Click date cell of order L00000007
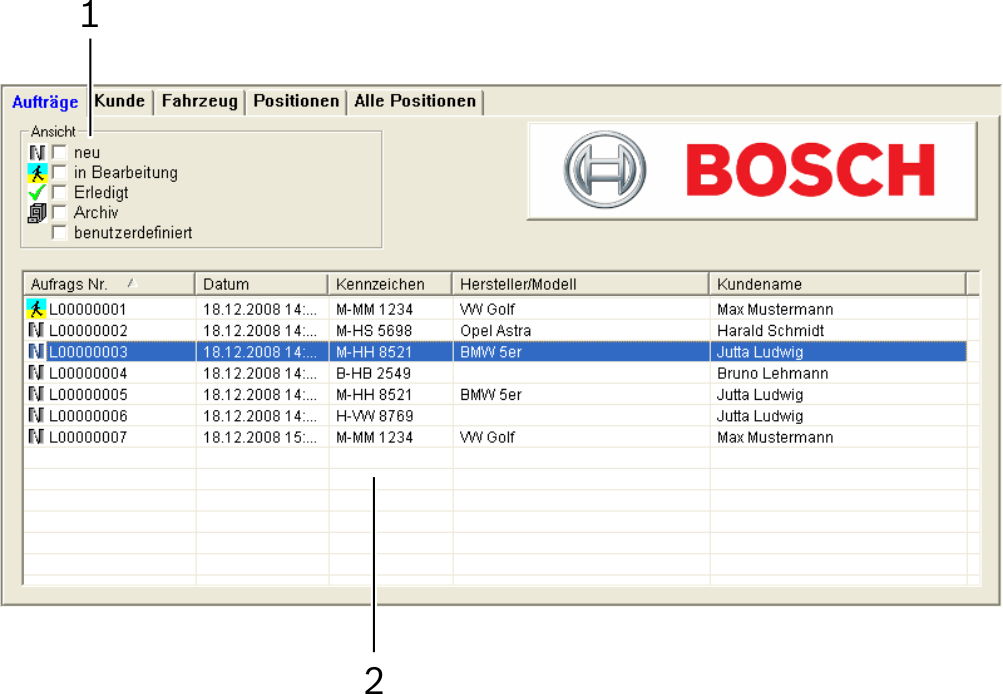The image size is (1003, 694). 260,438
